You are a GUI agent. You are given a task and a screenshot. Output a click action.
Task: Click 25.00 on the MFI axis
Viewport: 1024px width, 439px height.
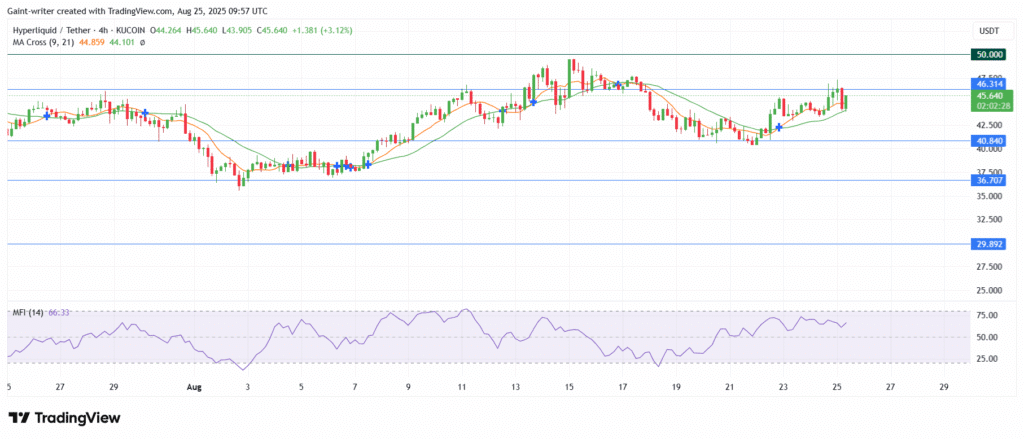click(987, 359)
